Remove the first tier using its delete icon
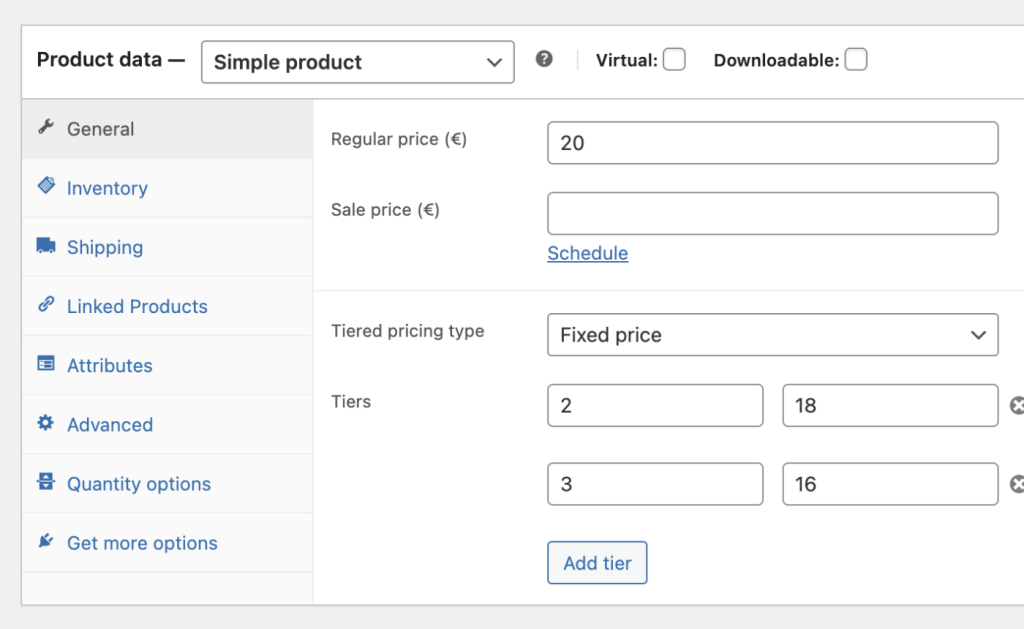The height and width of the screenshot is (629, 1024). pos(1017,405)
